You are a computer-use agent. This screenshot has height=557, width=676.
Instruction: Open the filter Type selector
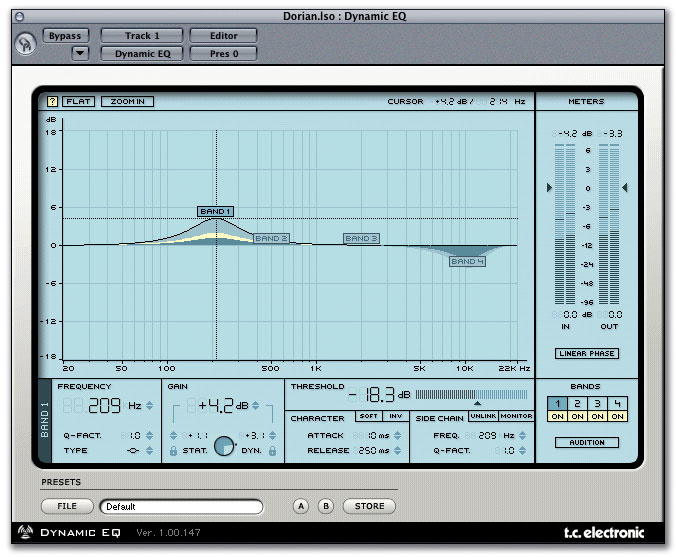tap(133, 451)
